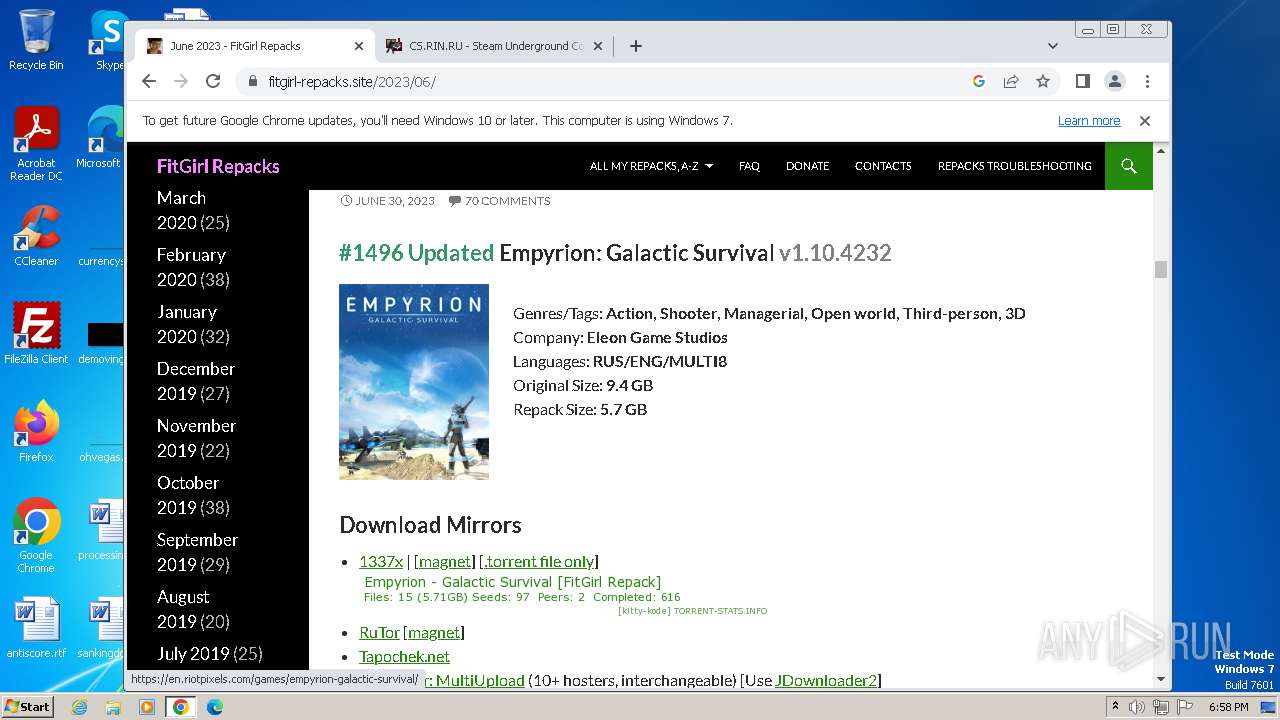Open the RuTor mirror link
The width and height of the screenshot is (1280, 720).
[379, 633]
